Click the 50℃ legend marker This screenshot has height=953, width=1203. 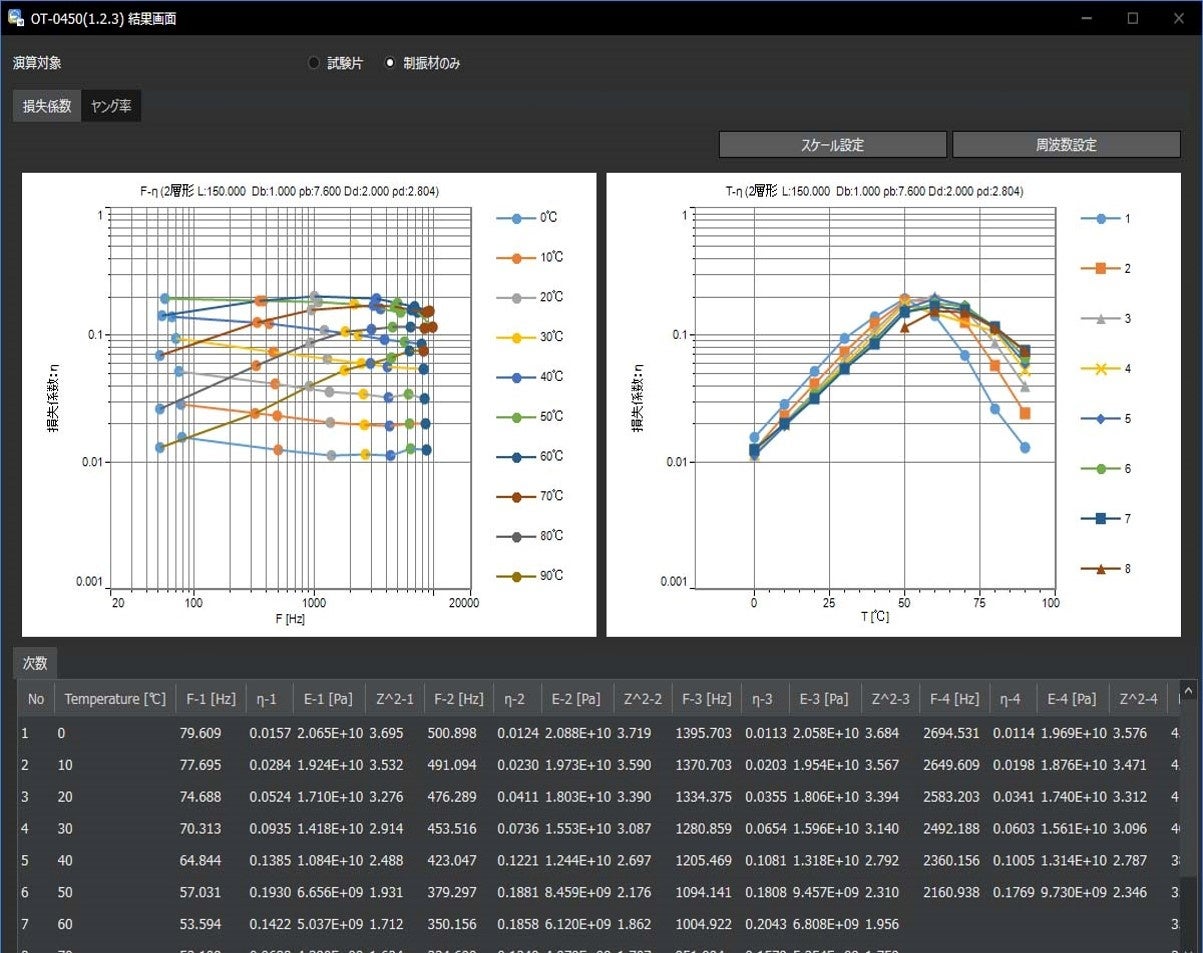coord(516,417)
